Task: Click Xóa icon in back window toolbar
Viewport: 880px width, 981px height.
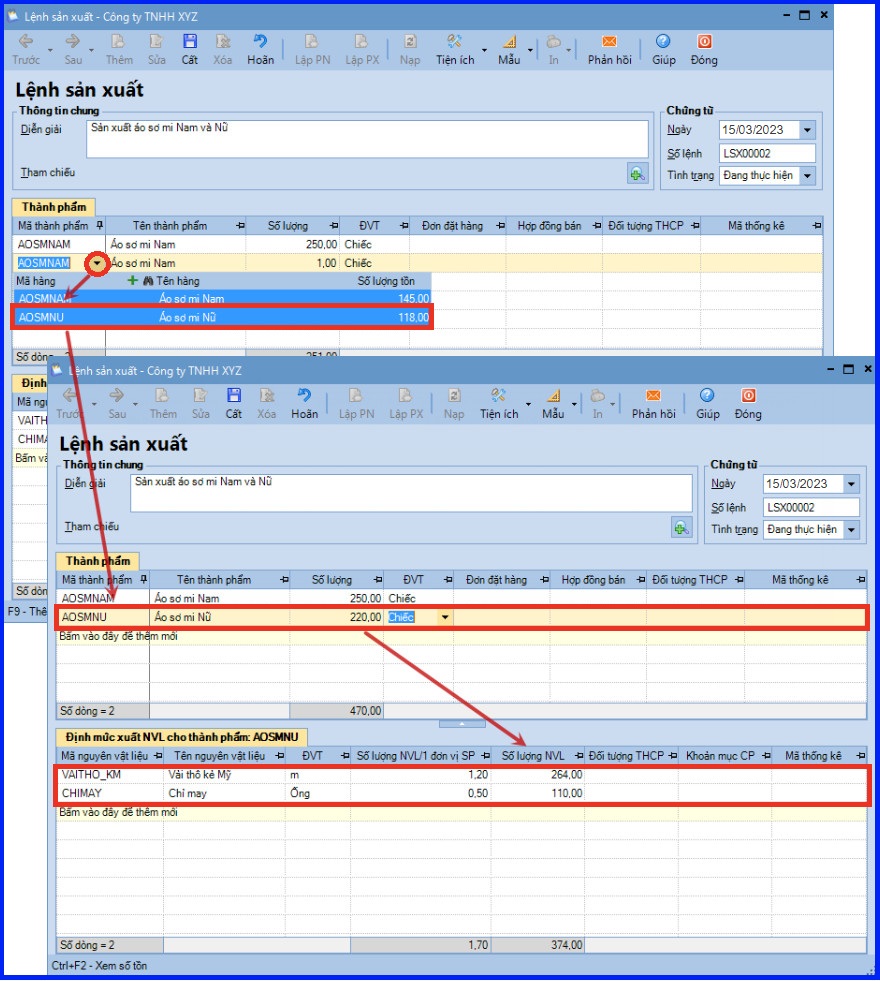Action: [223, 42]
